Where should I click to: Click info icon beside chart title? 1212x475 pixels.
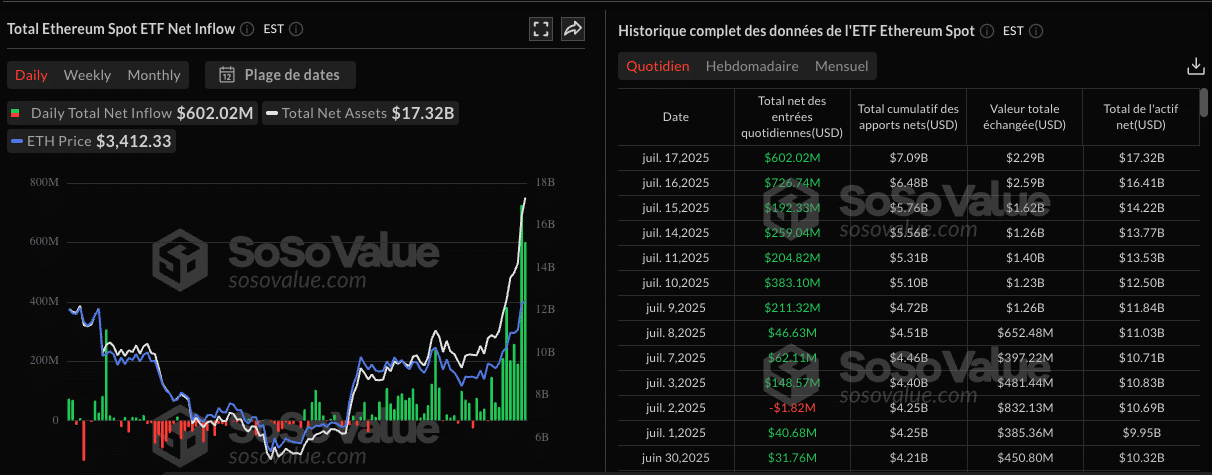(247, 29)
